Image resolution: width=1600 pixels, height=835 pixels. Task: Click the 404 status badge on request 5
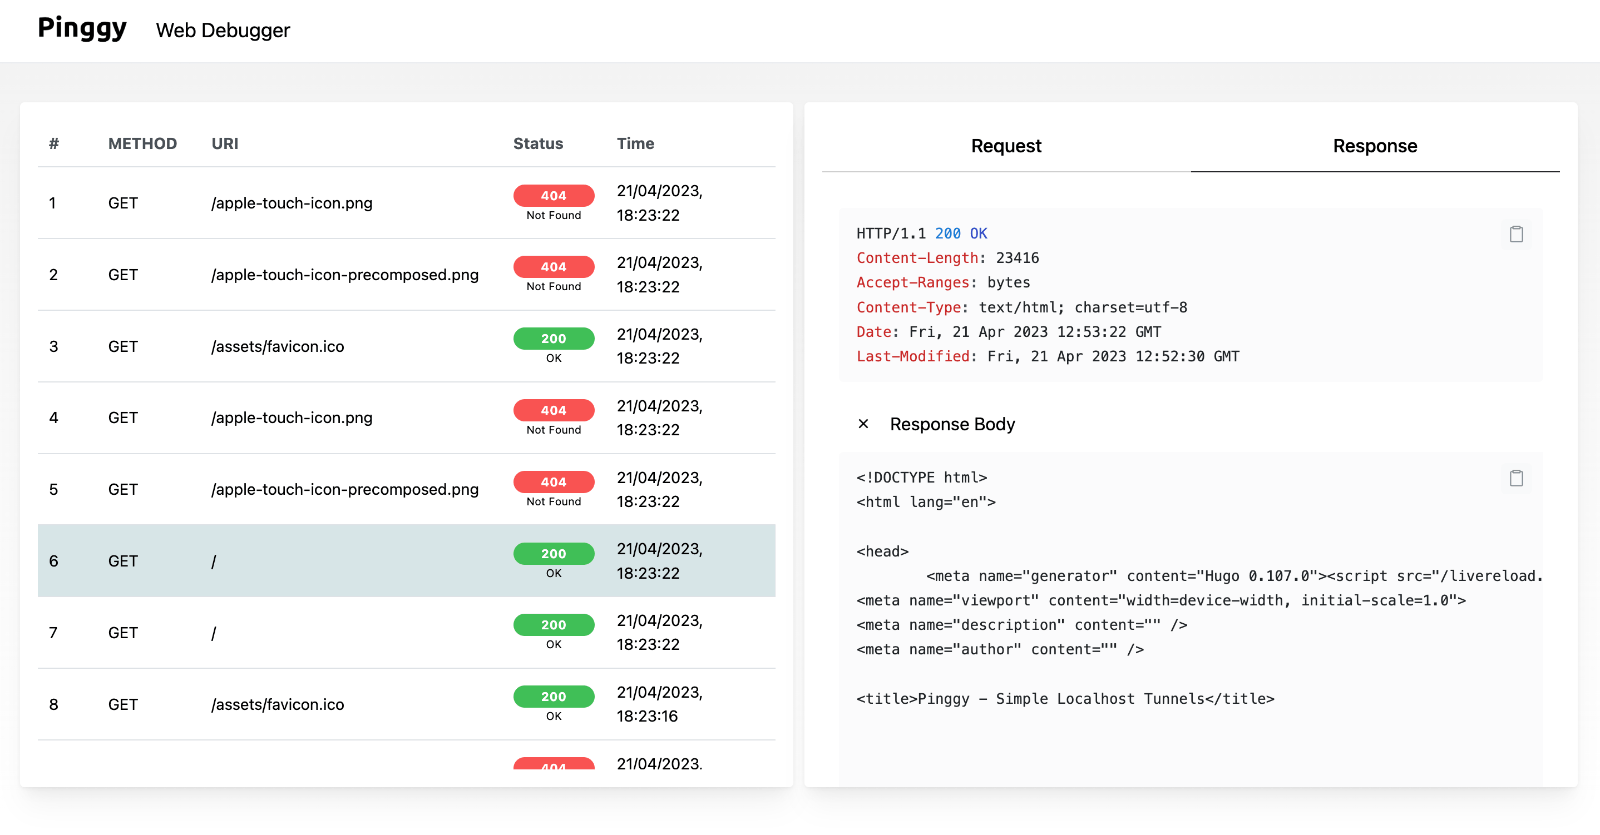point(553,482)
